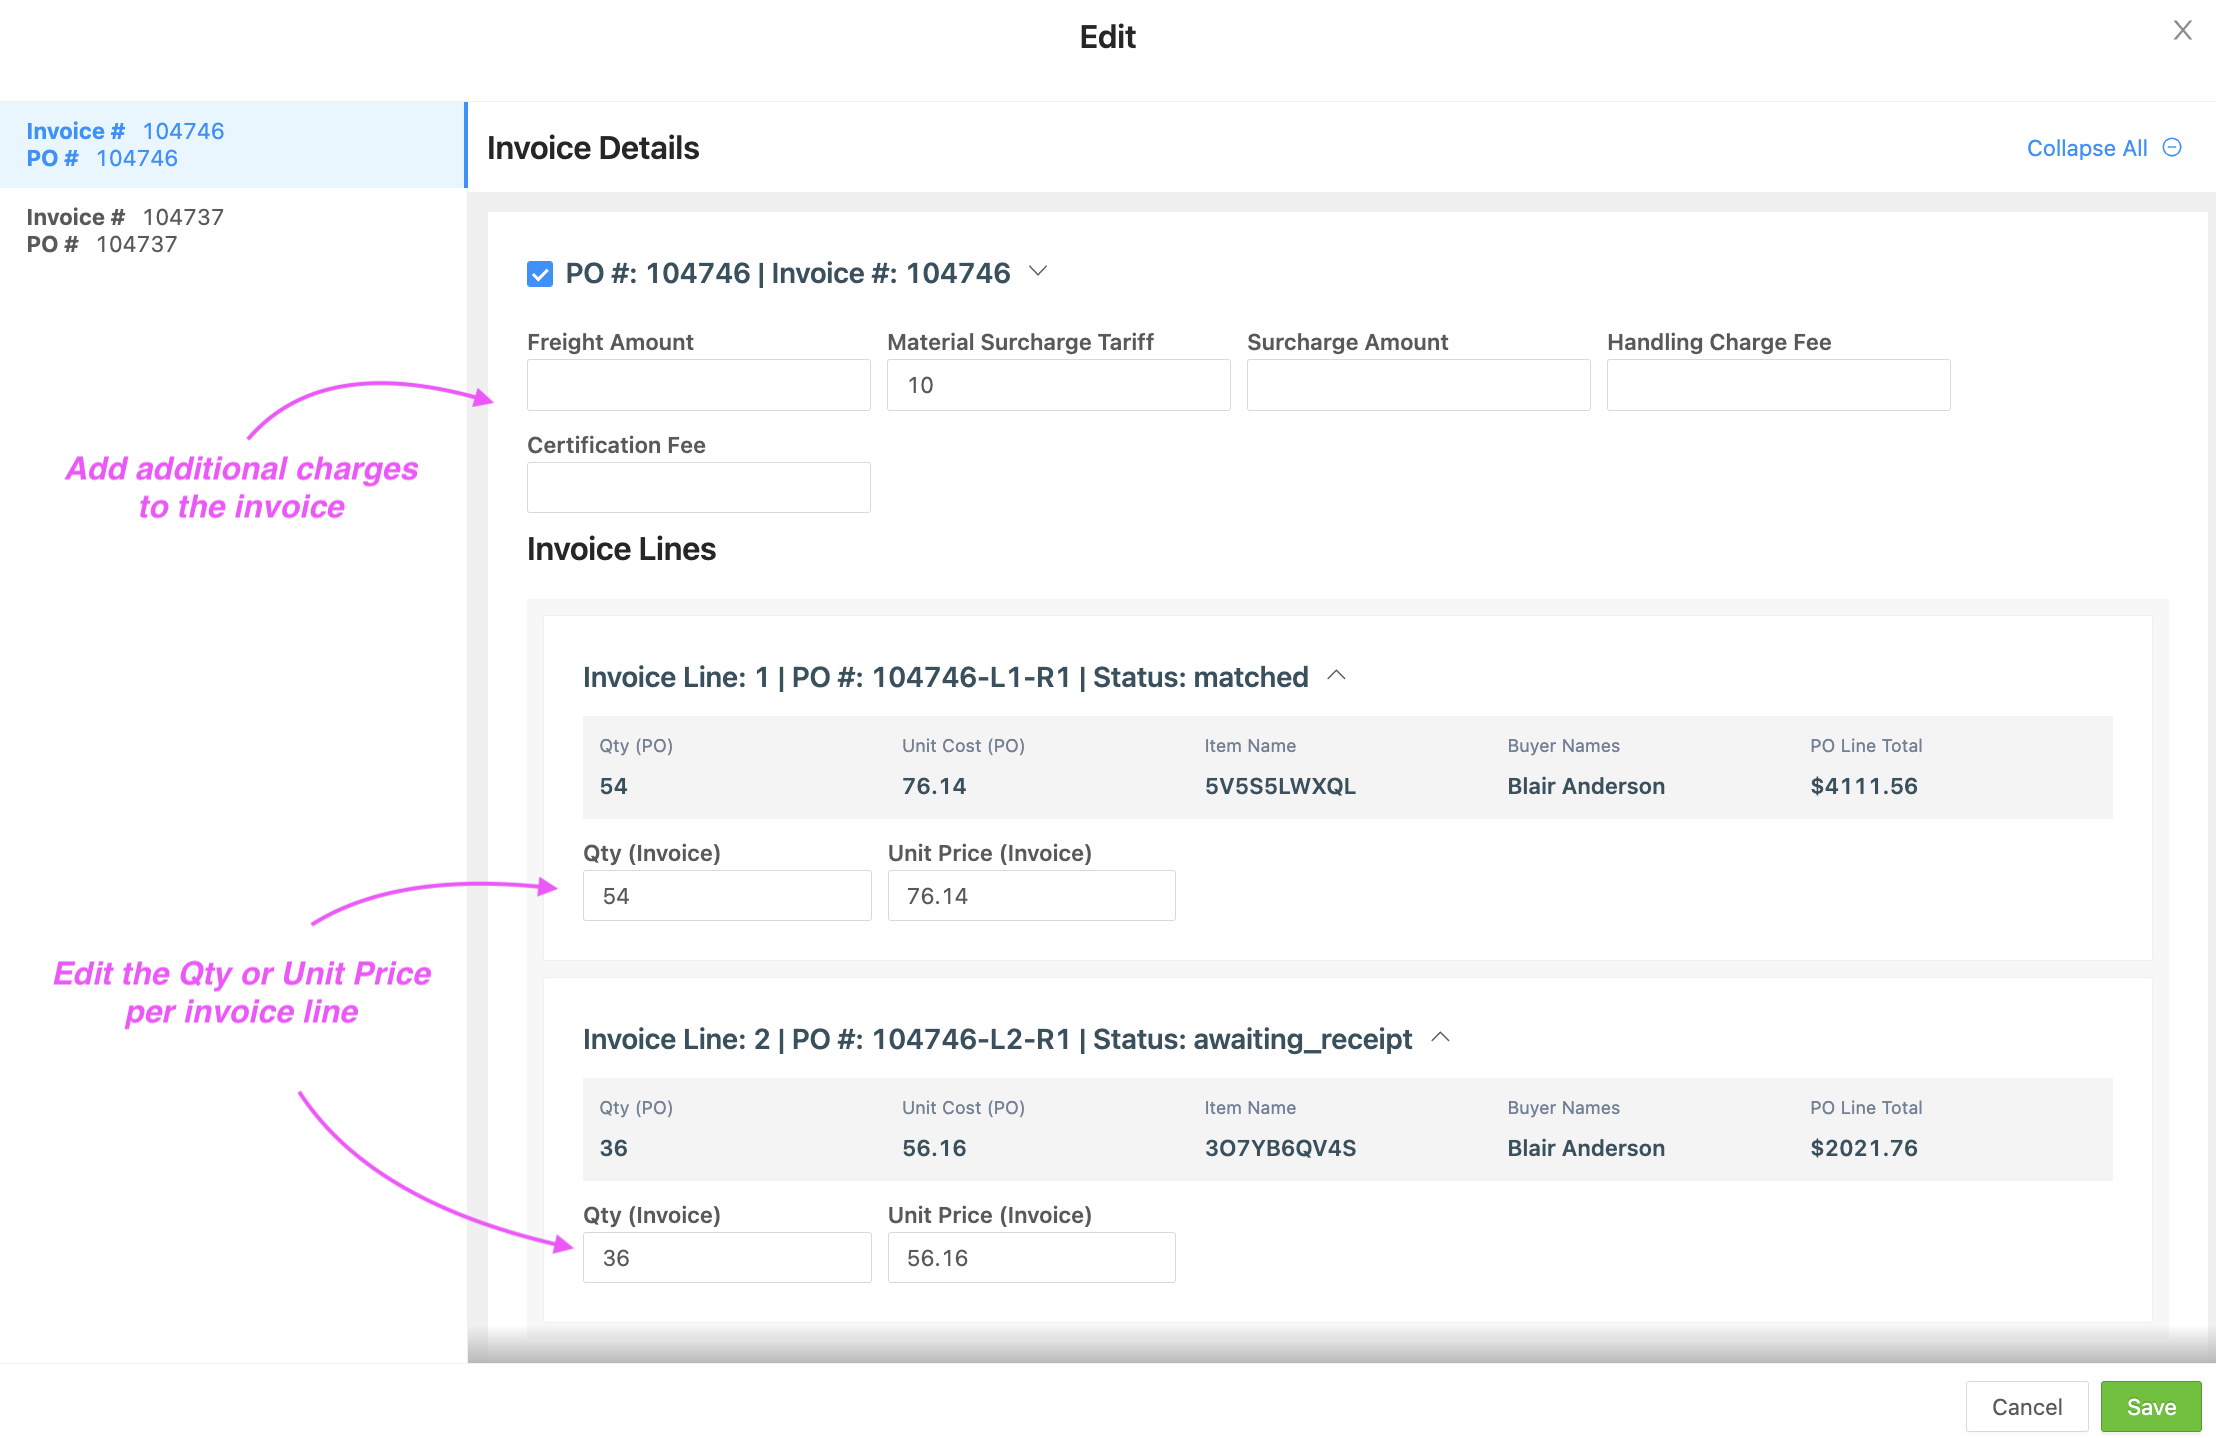Select Invoice # 104746 in the sidebar
Viewport: 2216px width, 1438px height.
pyautogui.click(x=233, y=145)
